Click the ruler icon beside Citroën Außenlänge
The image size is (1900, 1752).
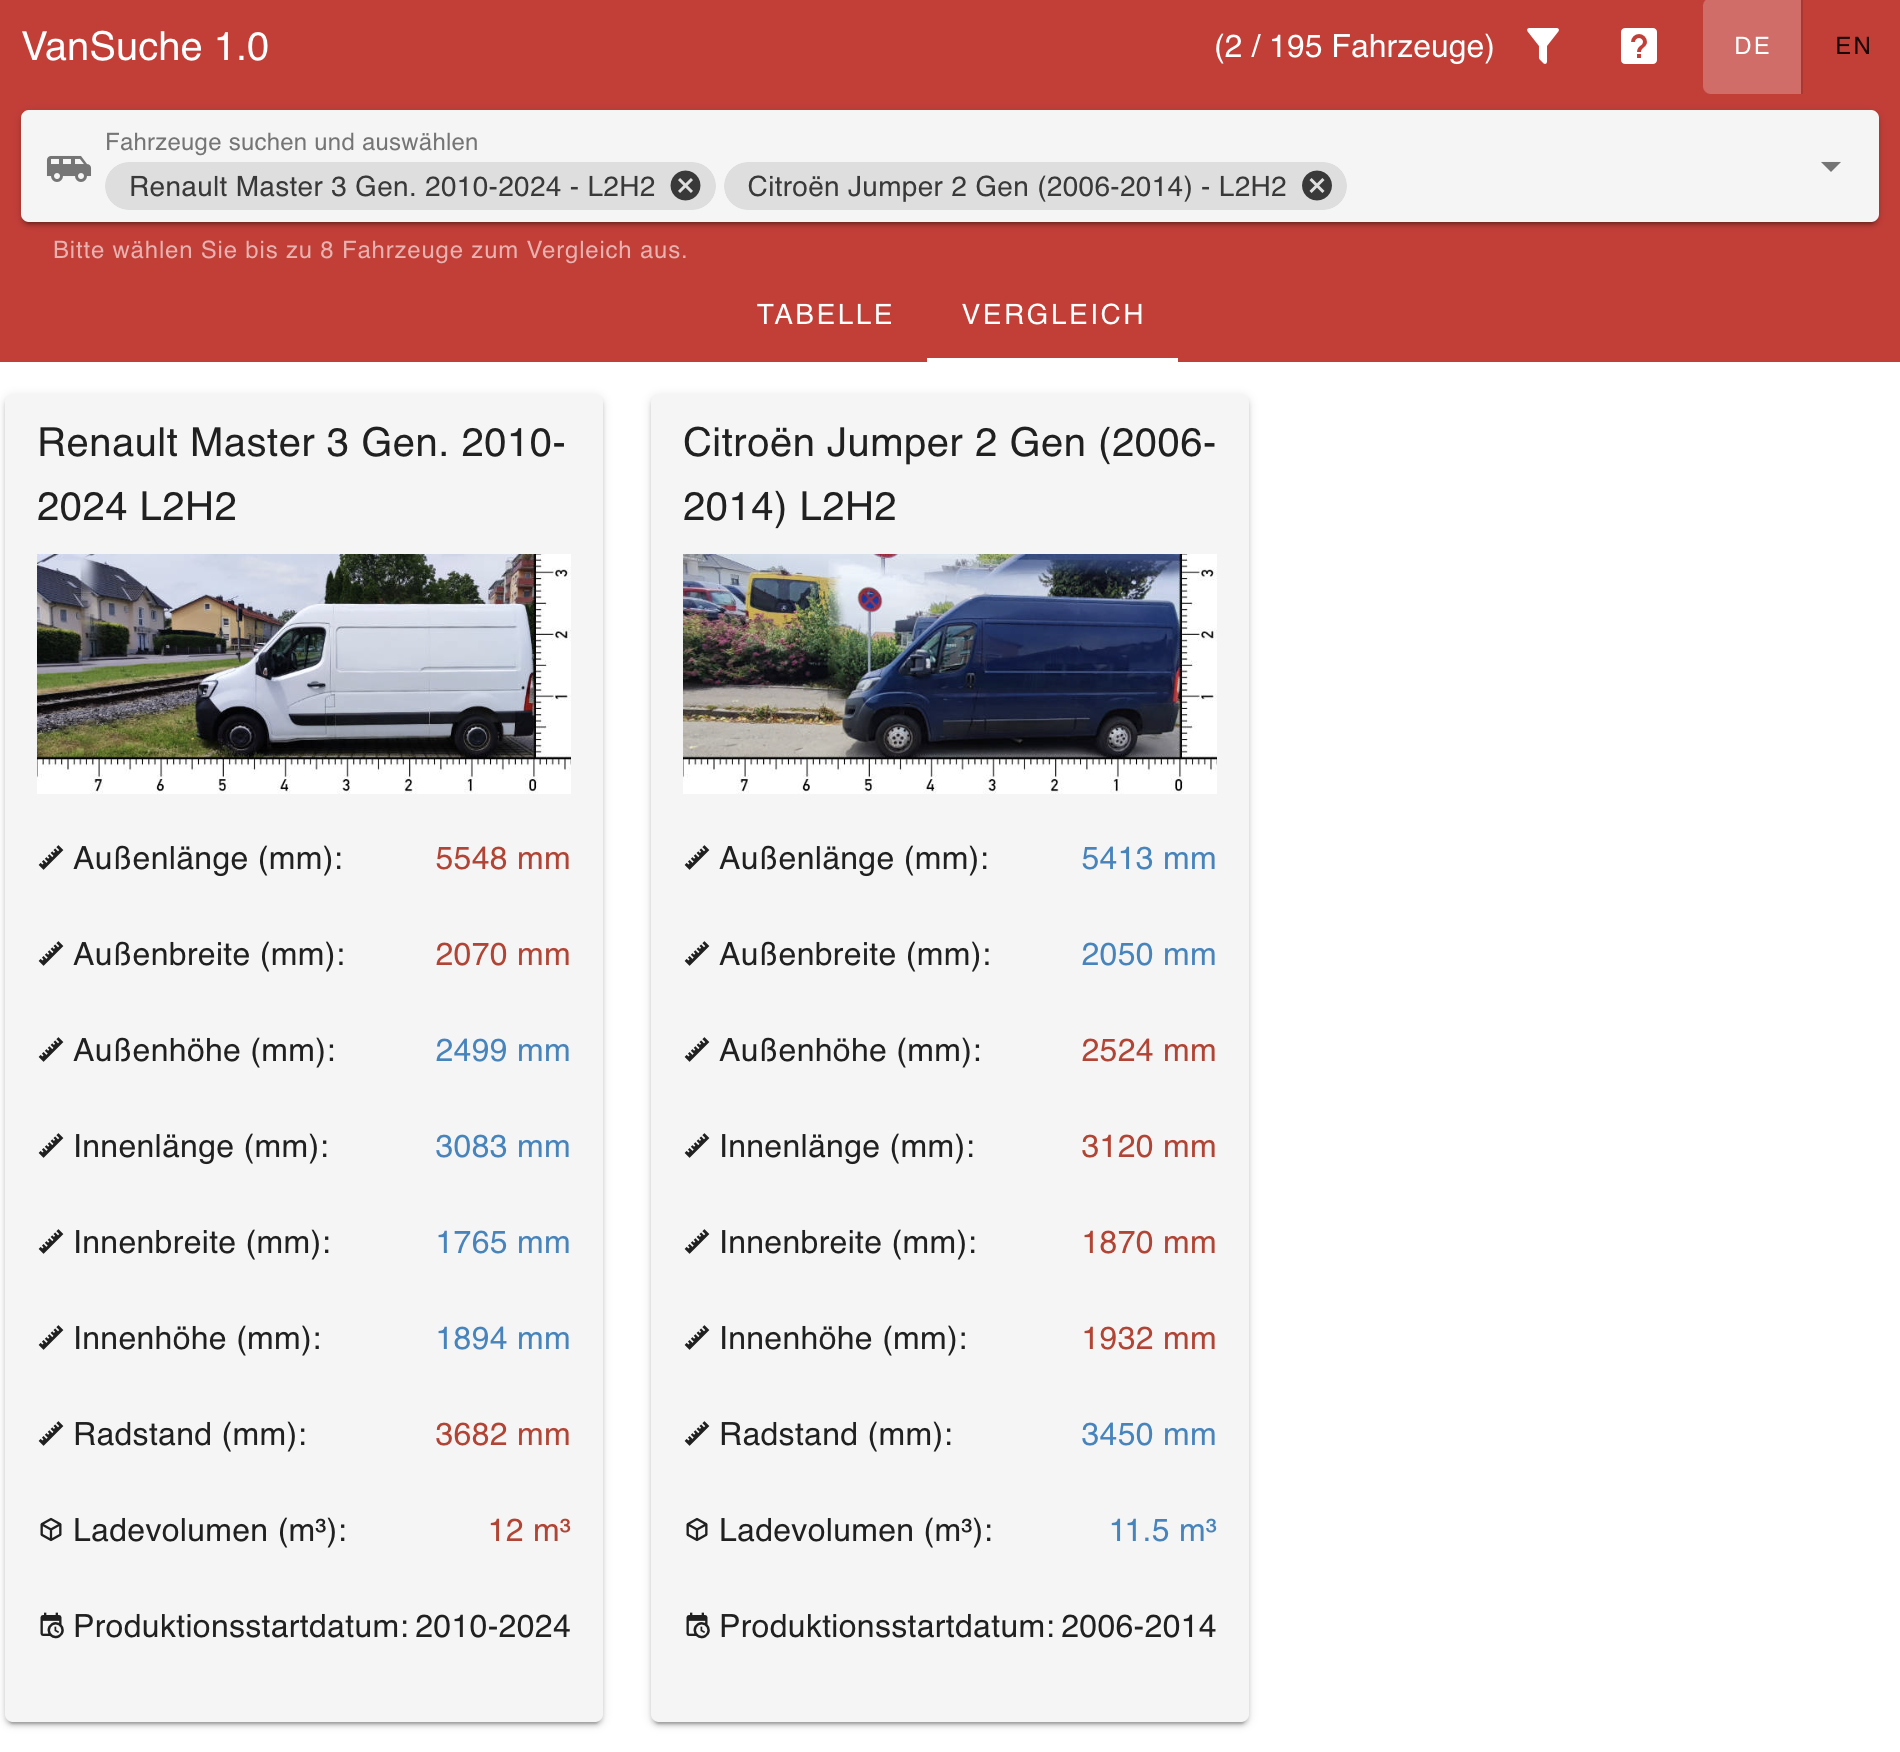[x=697, y=859]
